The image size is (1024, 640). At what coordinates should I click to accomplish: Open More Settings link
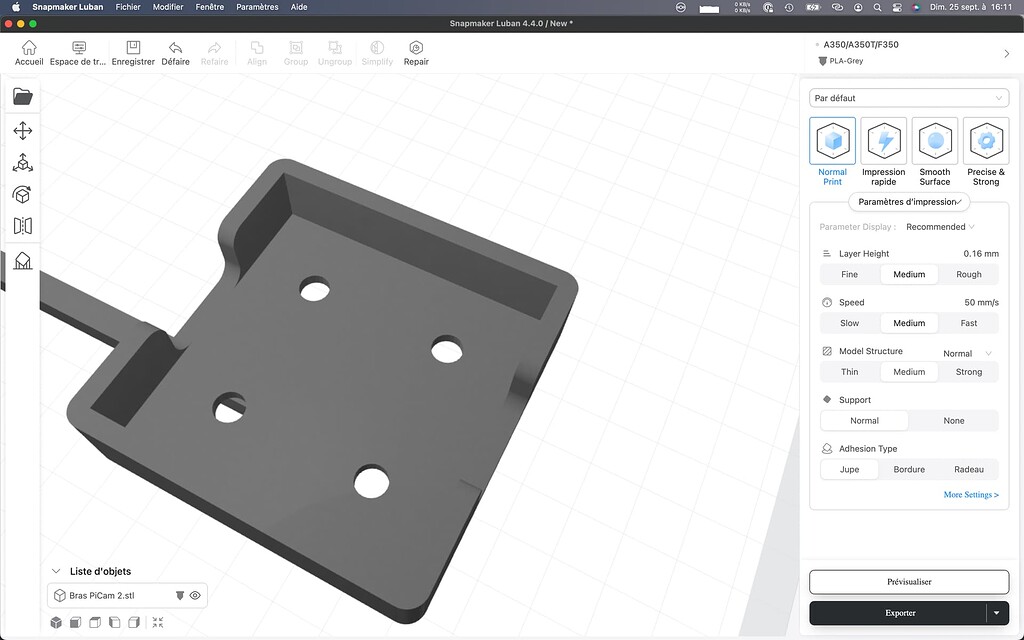(x=971, y=494)
